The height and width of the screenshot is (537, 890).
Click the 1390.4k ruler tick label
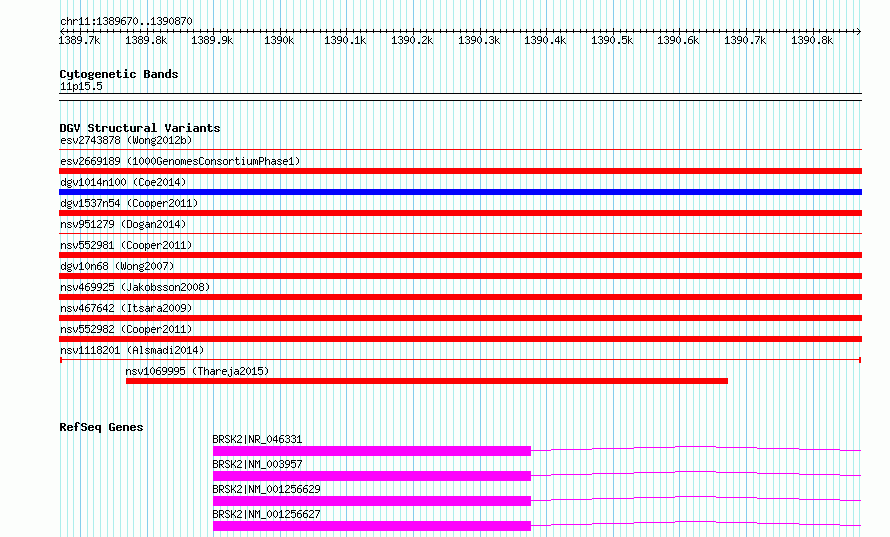point(545,40)
